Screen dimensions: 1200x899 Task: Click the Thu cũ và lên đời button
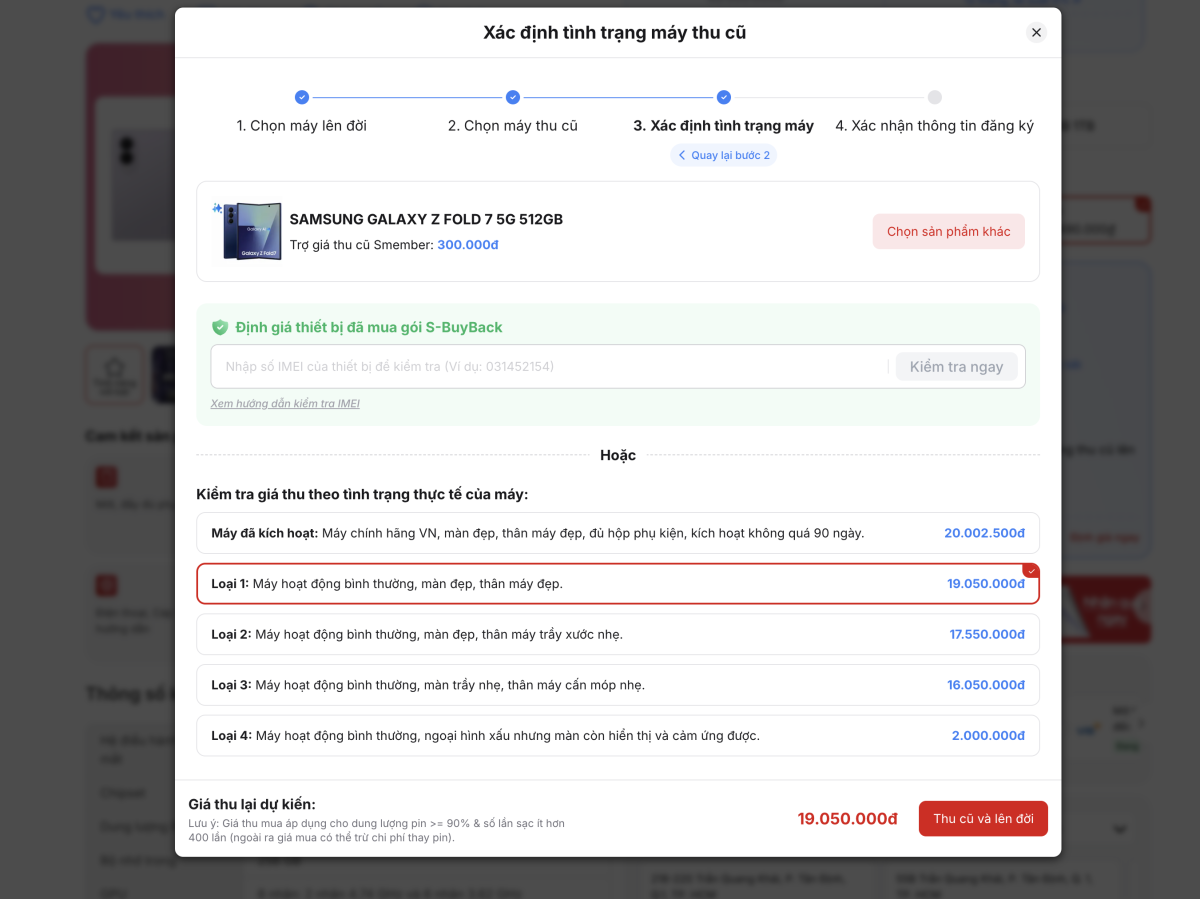tap(983, 819)
